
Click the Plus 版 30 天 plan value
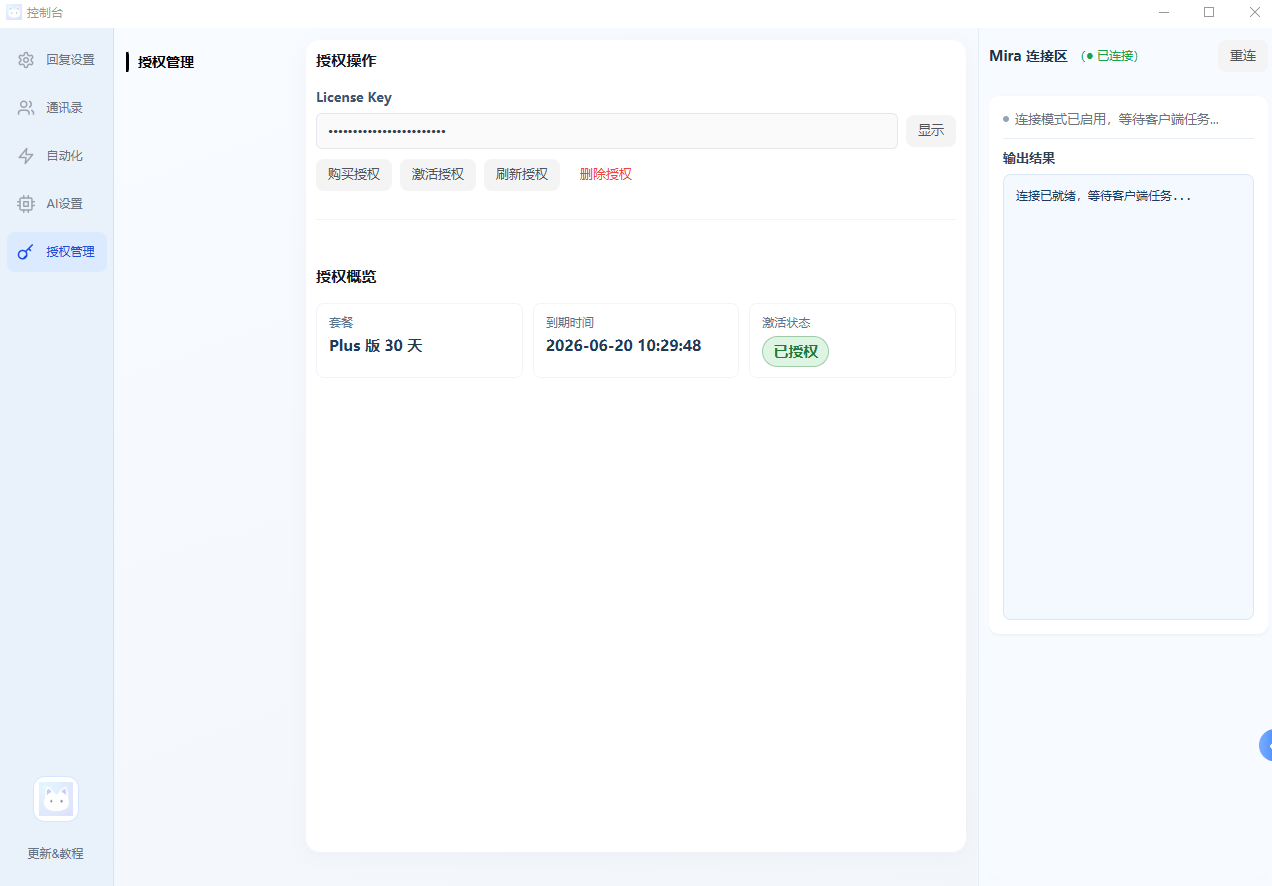coord(376,346)
